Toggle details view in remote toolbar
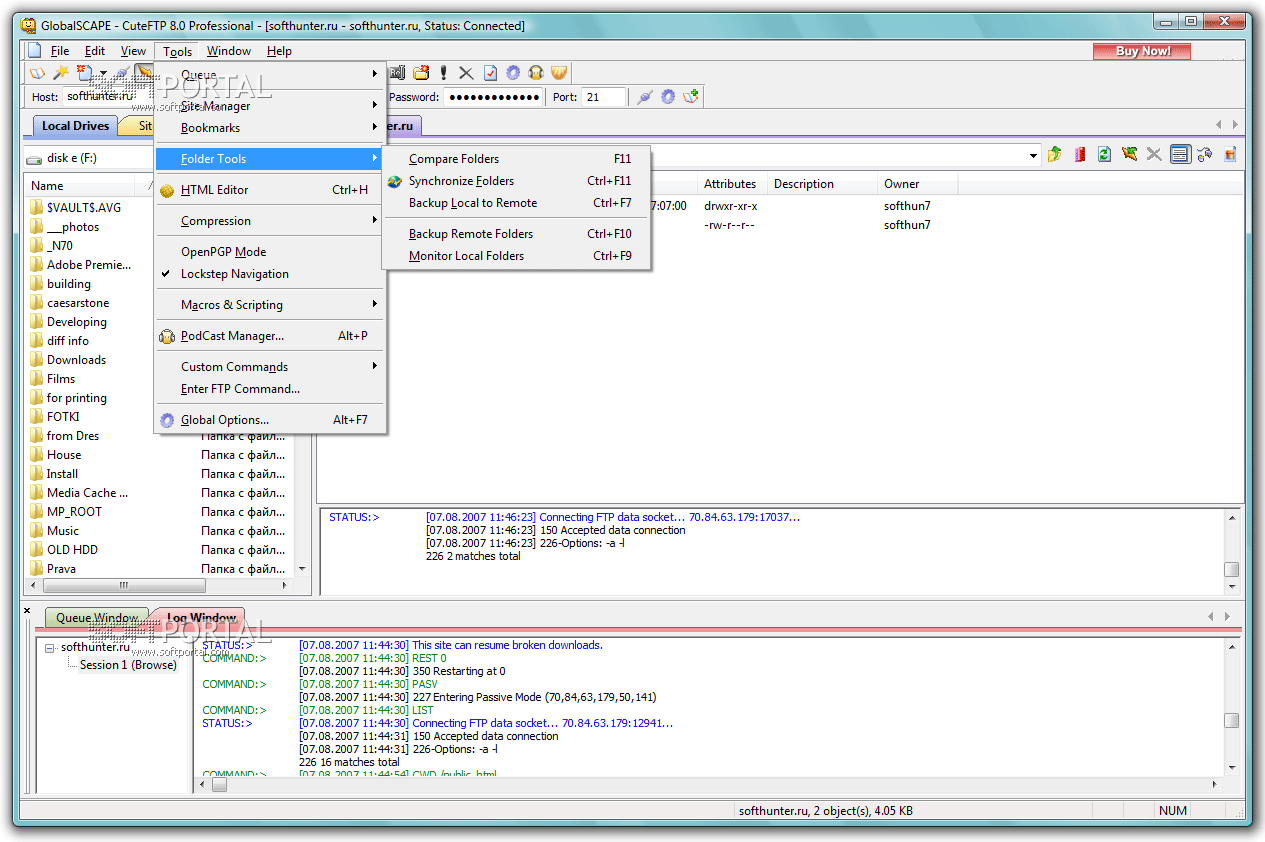The width and height of the screenshot is (1265, 842). coord(1180,155)
